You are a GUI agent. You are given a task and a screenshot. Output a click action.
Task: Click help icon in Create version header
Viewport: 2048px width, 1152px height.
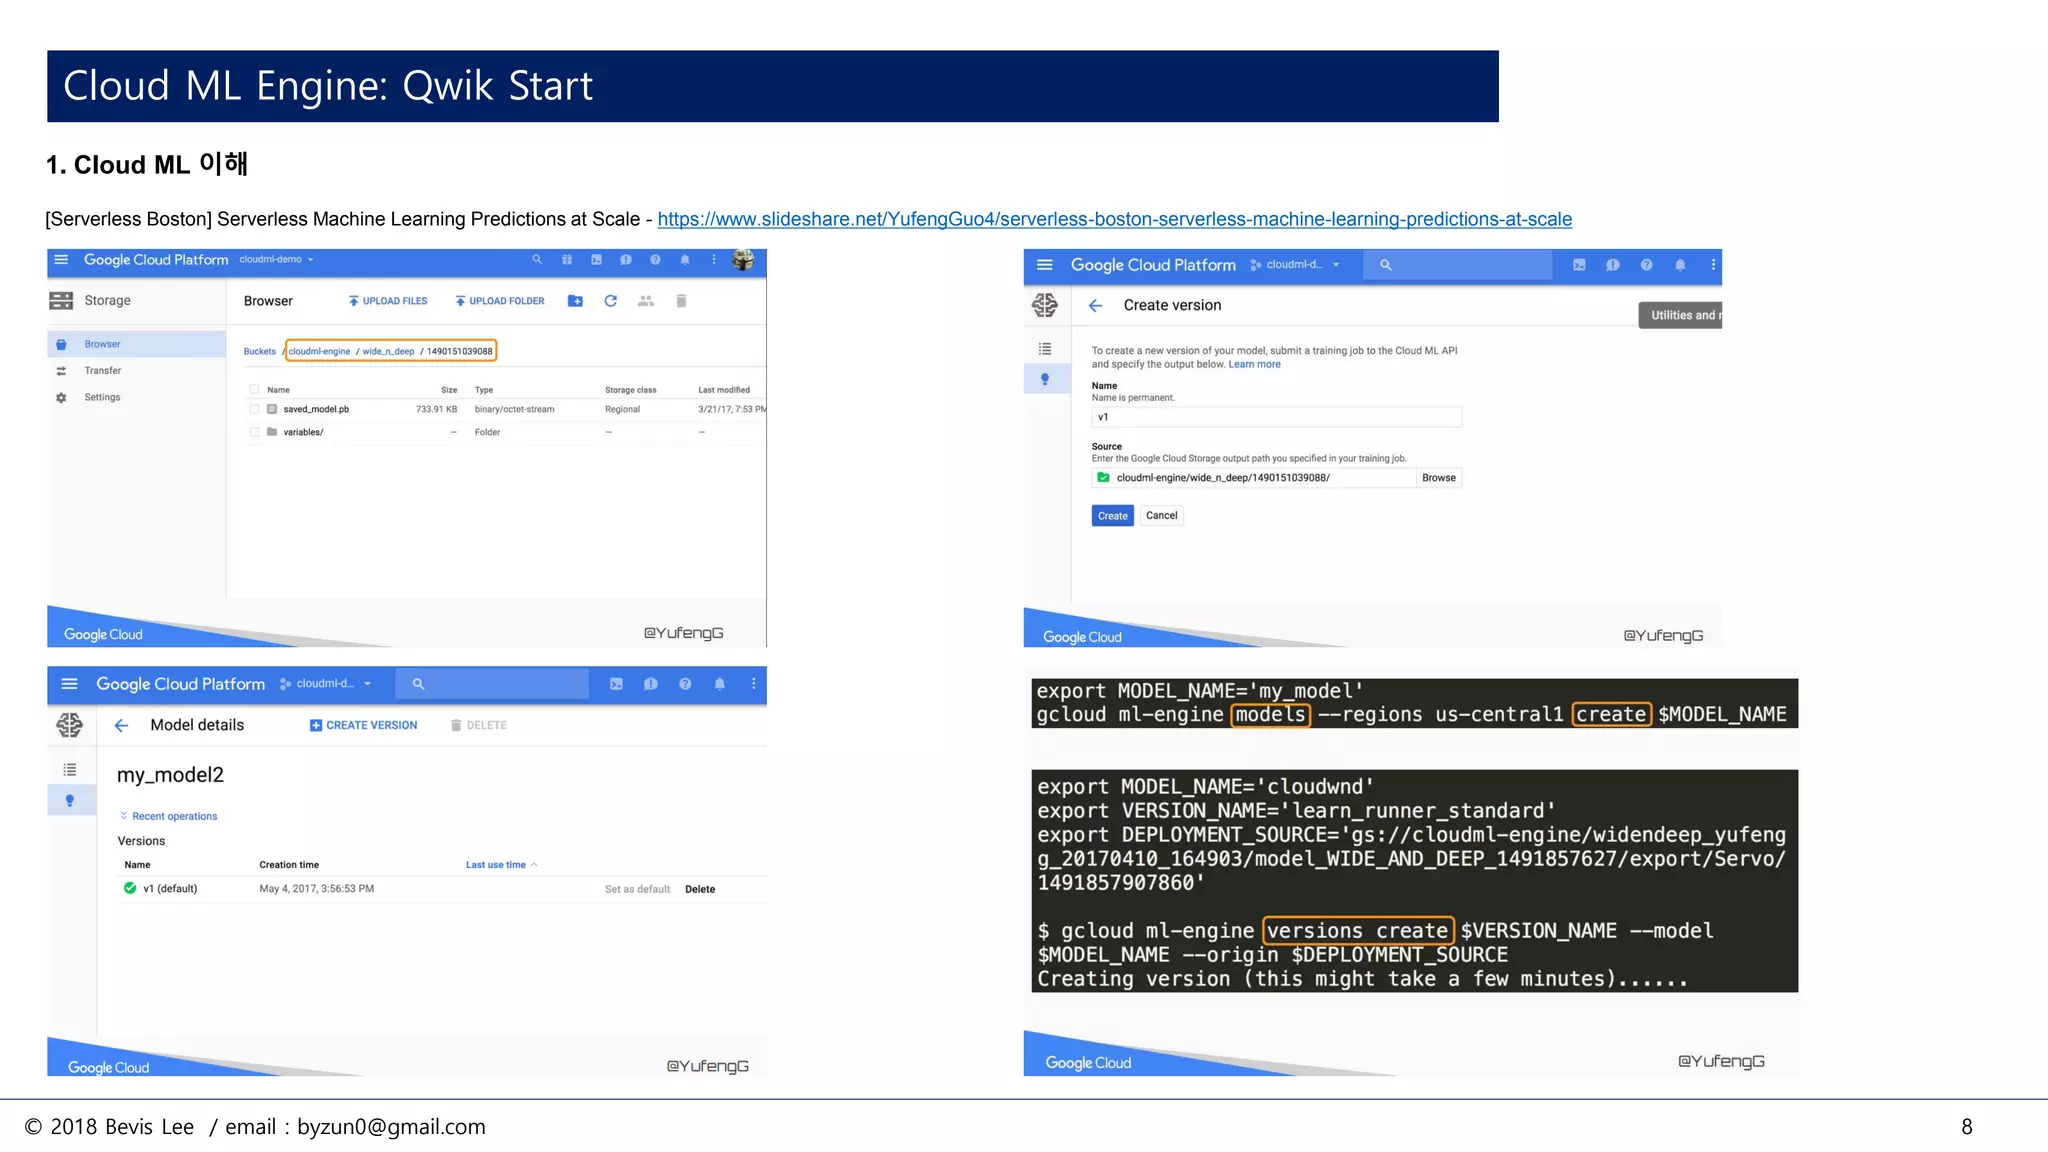point(1646,265)
